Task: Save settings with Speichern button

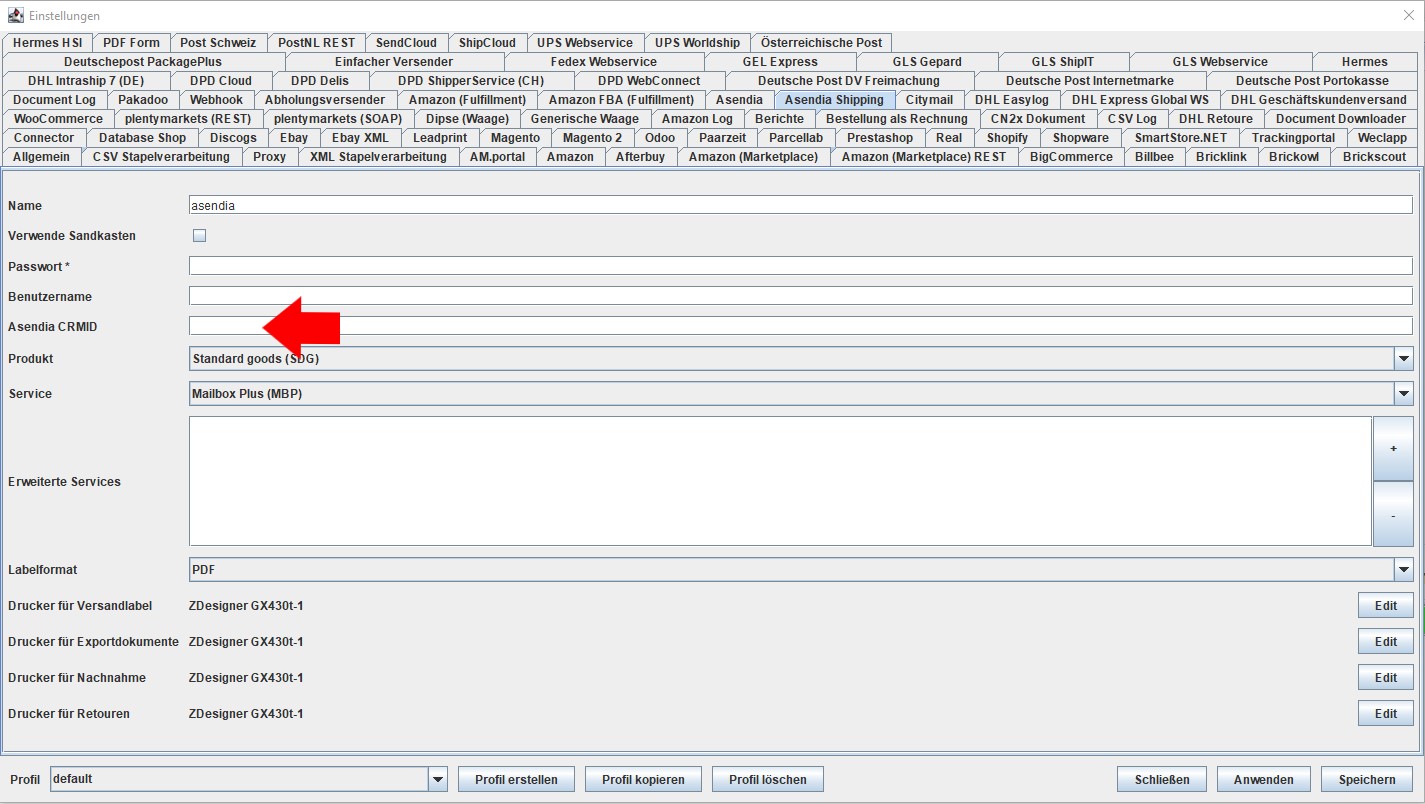Action: (1367, 780)
